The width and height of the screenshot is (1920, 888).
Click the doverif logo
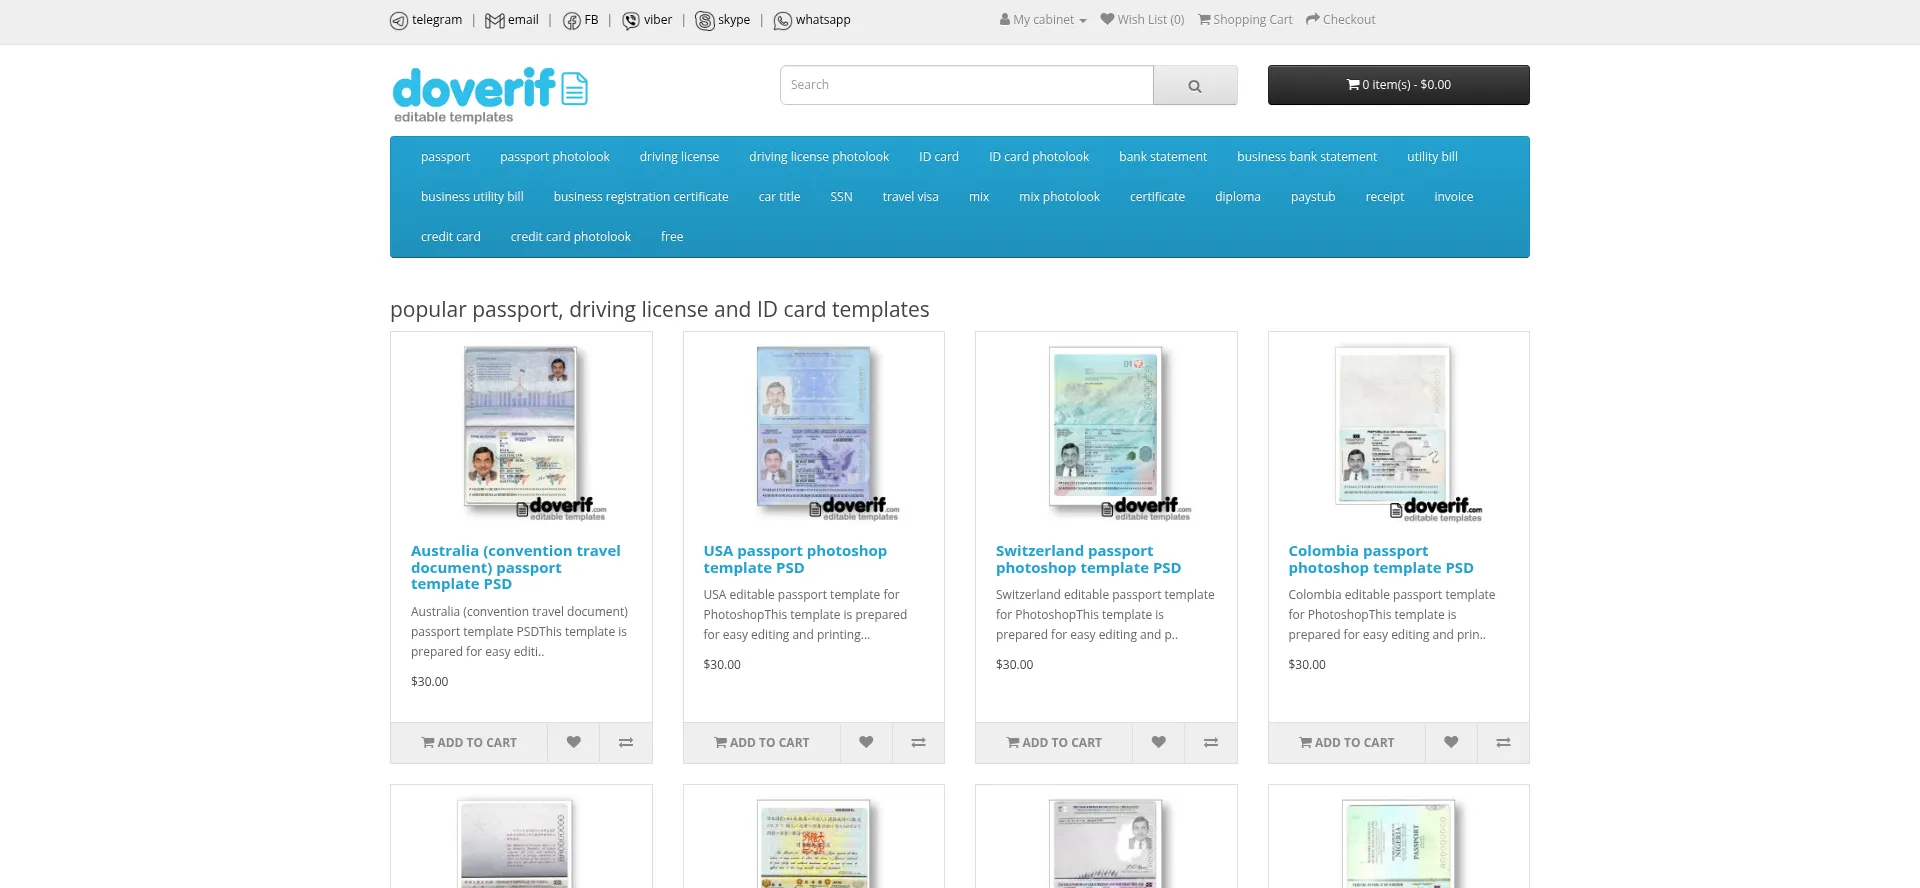pyautogui.click(x=489, y=94)
